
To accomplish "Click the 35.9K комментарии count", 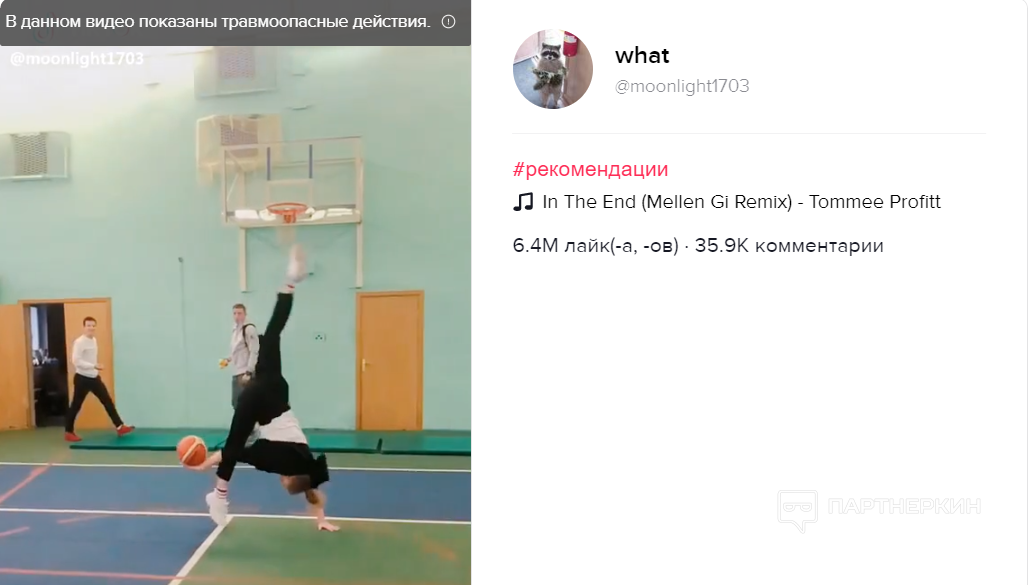I will tap(788, 245).
